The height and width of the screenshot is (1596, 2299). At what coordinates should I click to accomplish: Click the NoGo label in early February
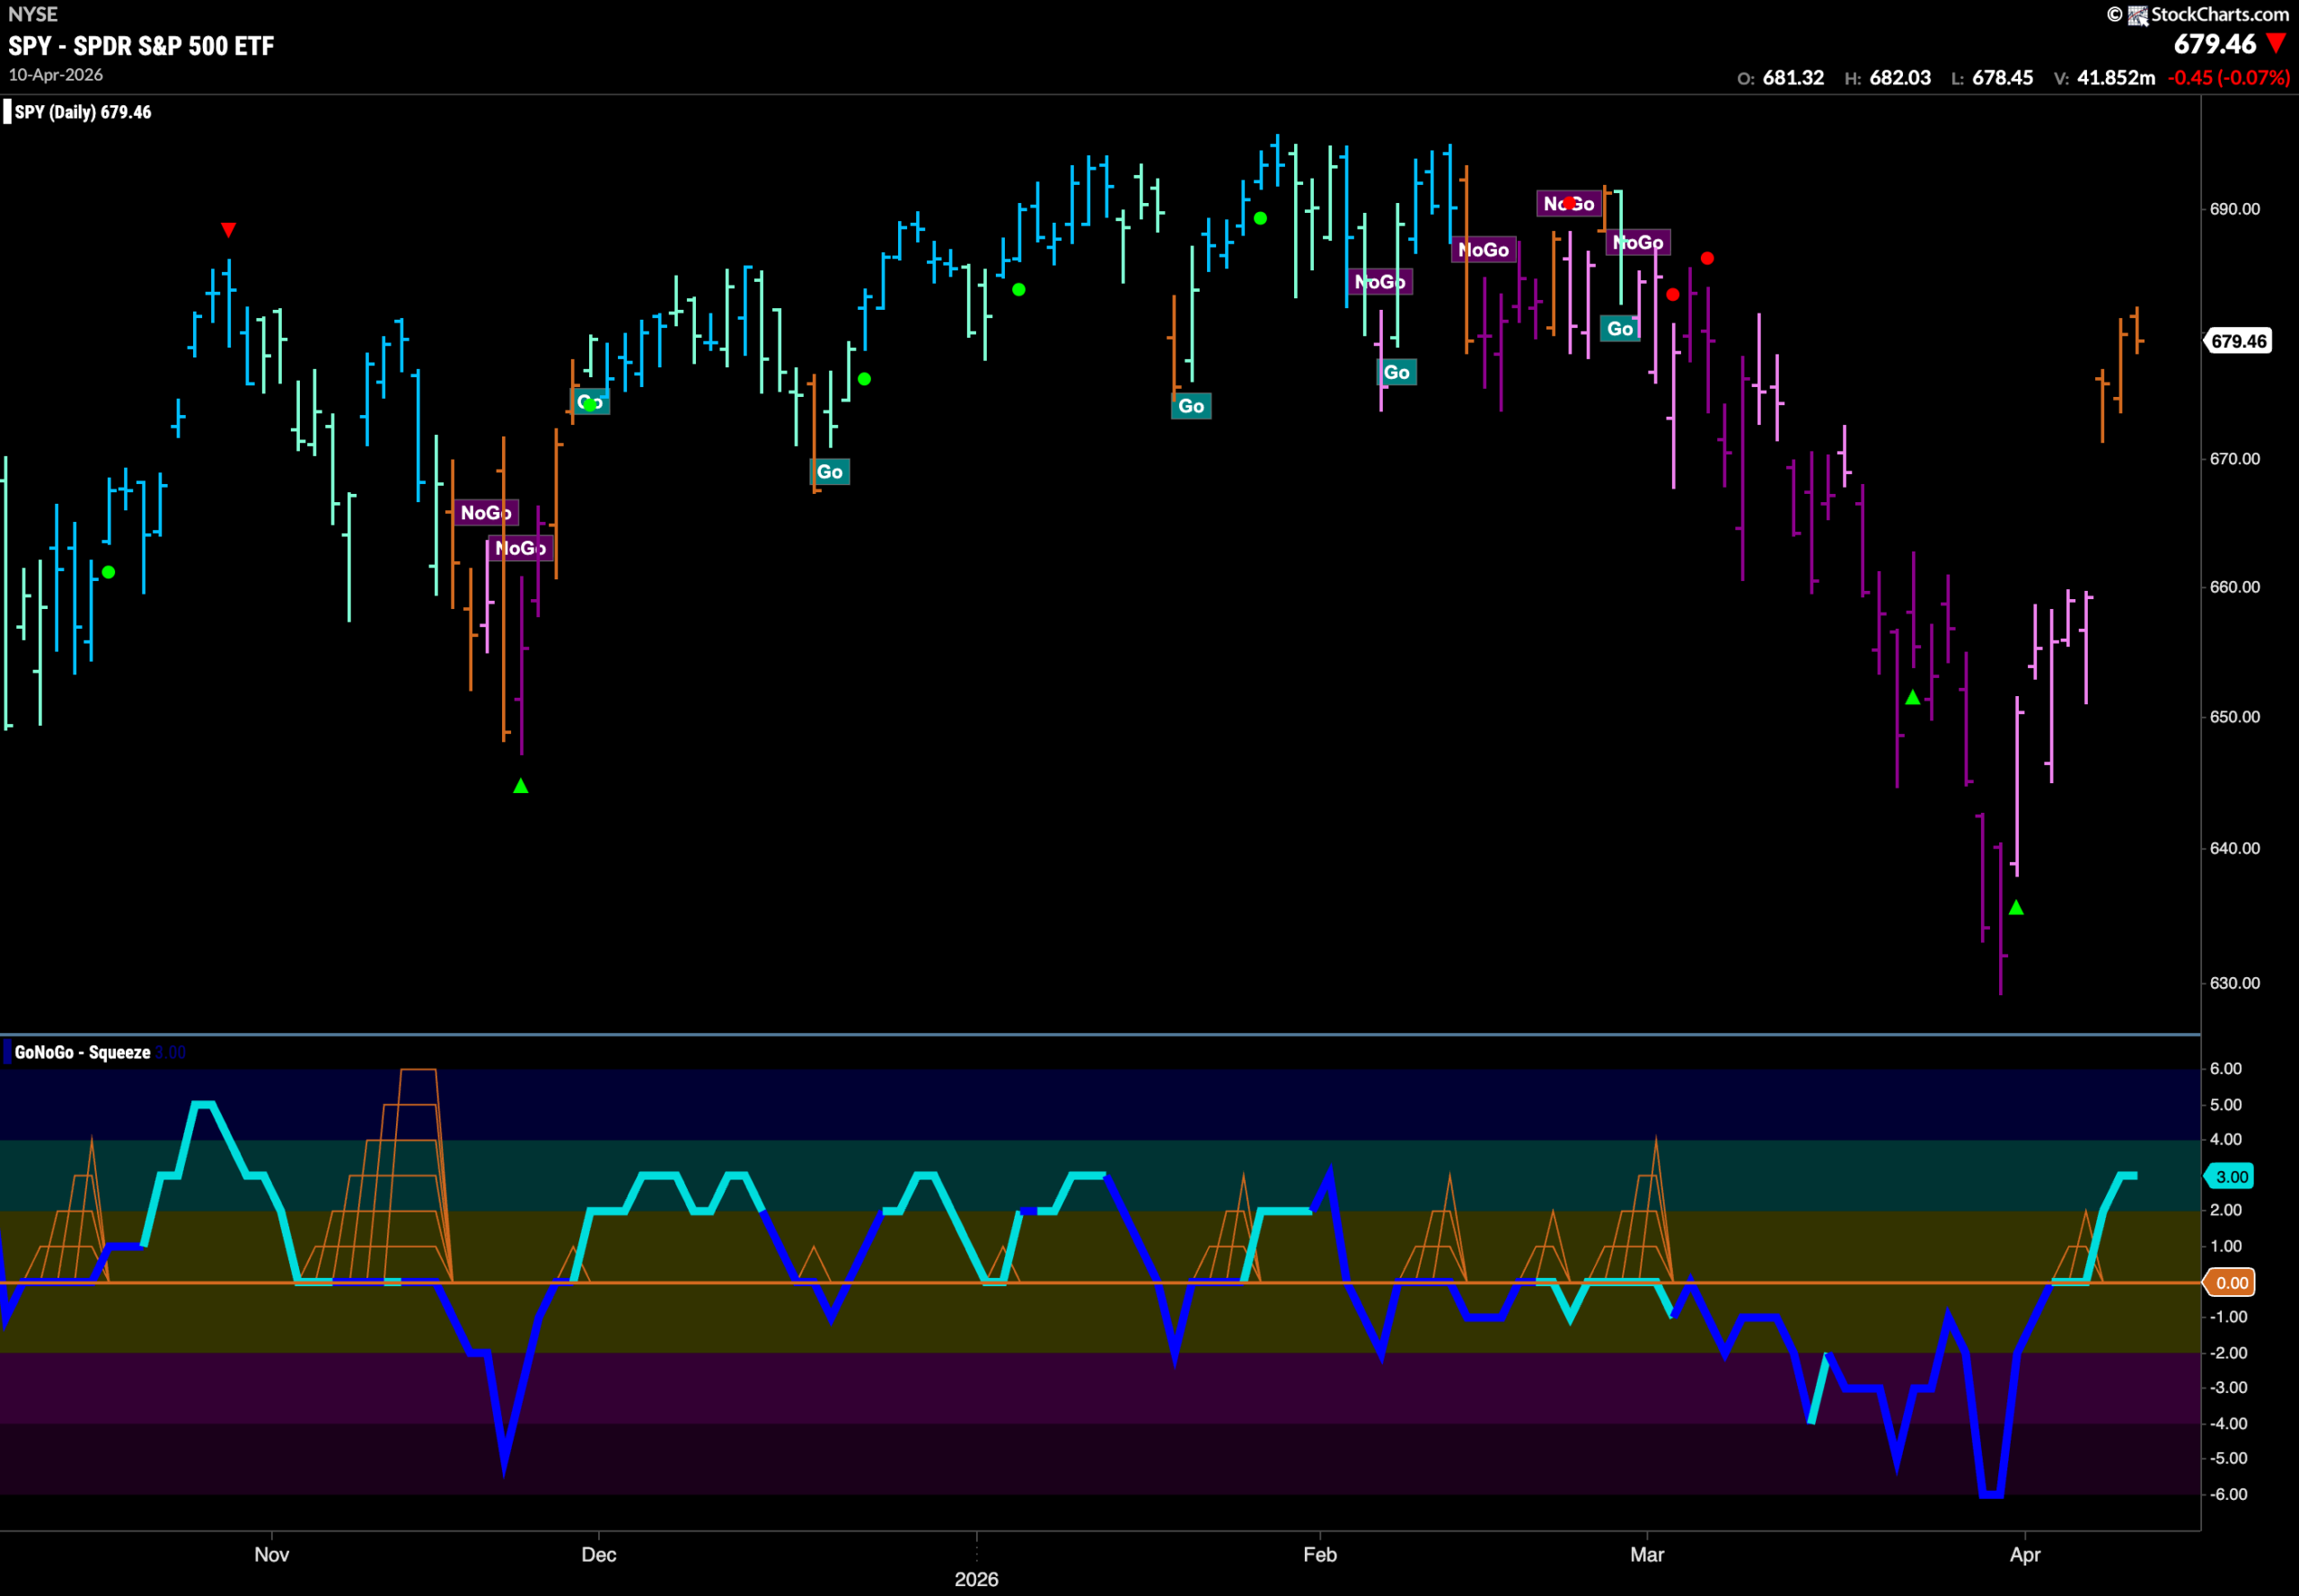pyautogui.click(x=1380, y=282)
